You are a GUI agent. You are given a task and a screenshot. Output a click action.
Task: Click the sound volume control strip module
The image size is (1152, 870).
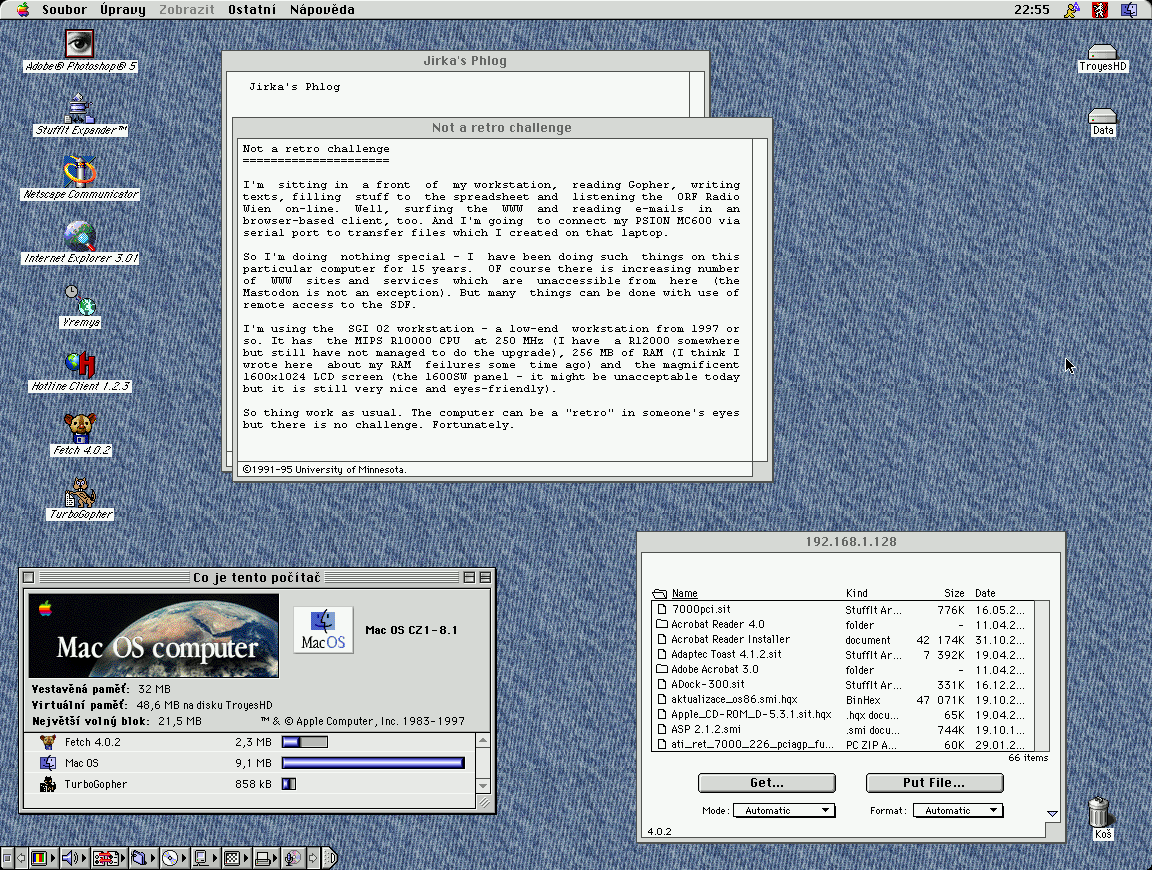[x=71, y=858]
